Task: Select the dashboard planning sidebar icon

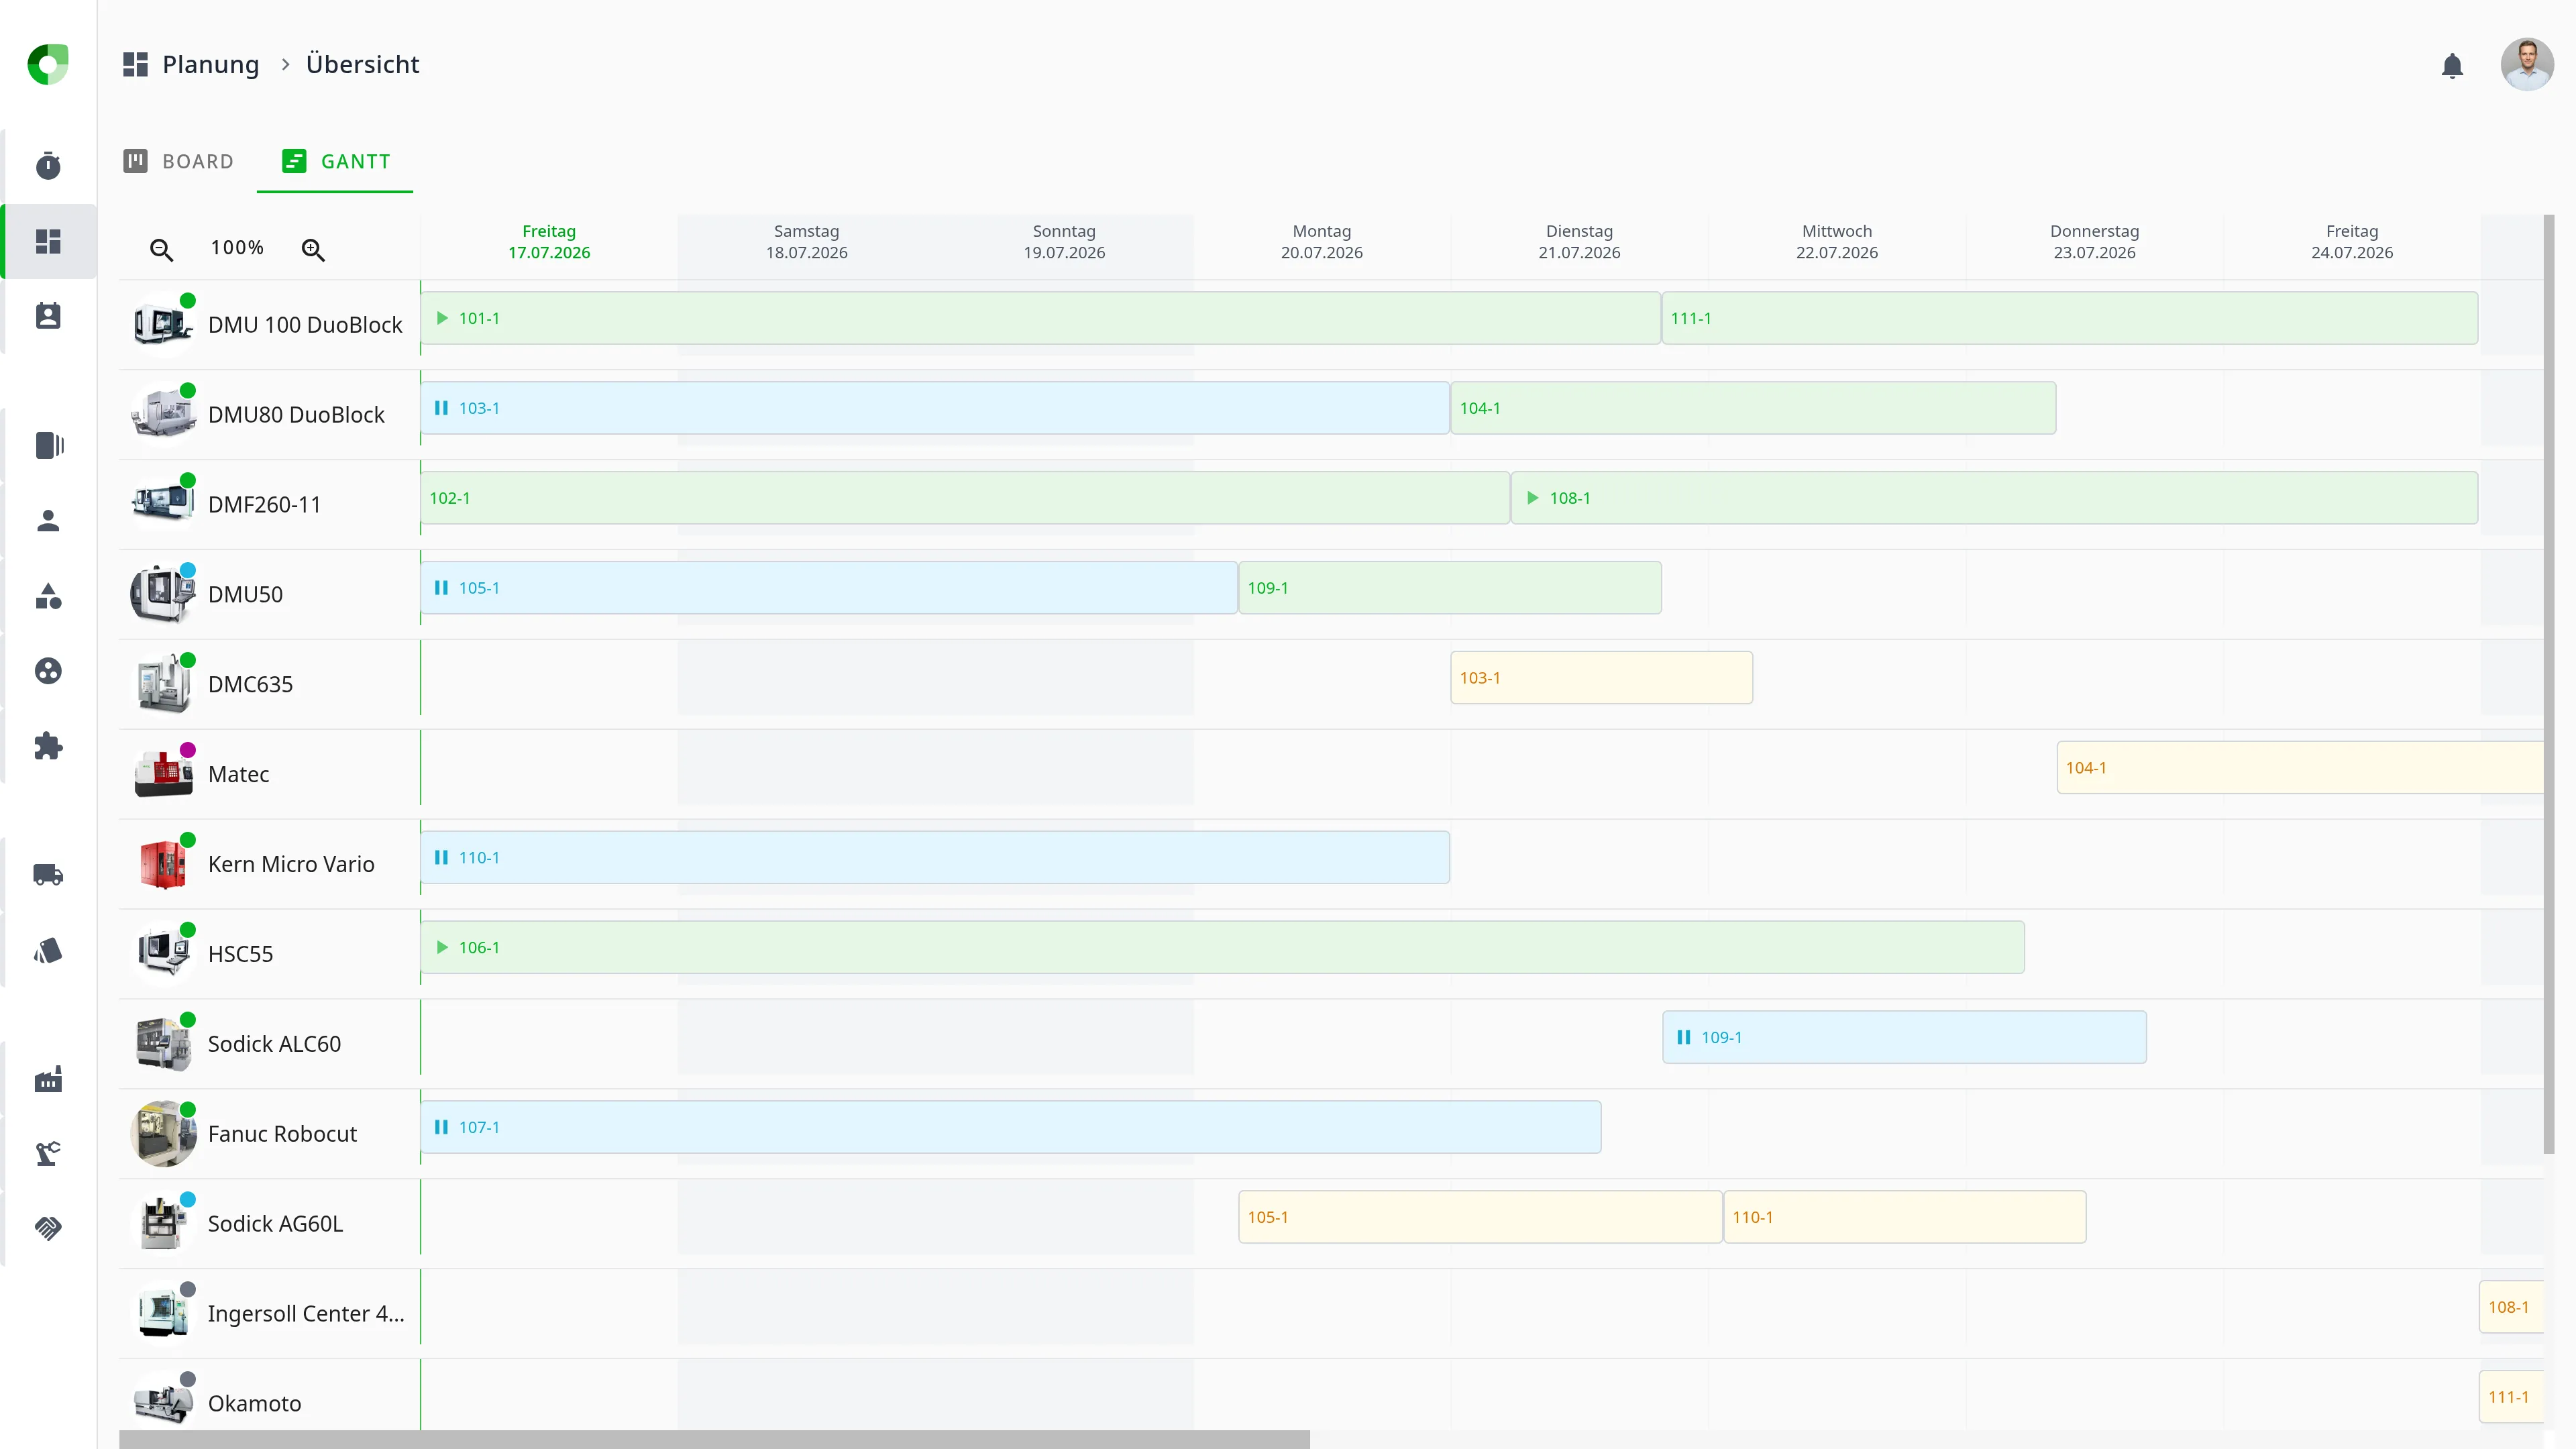Action: pyautogui.click(x=48, y=241)
